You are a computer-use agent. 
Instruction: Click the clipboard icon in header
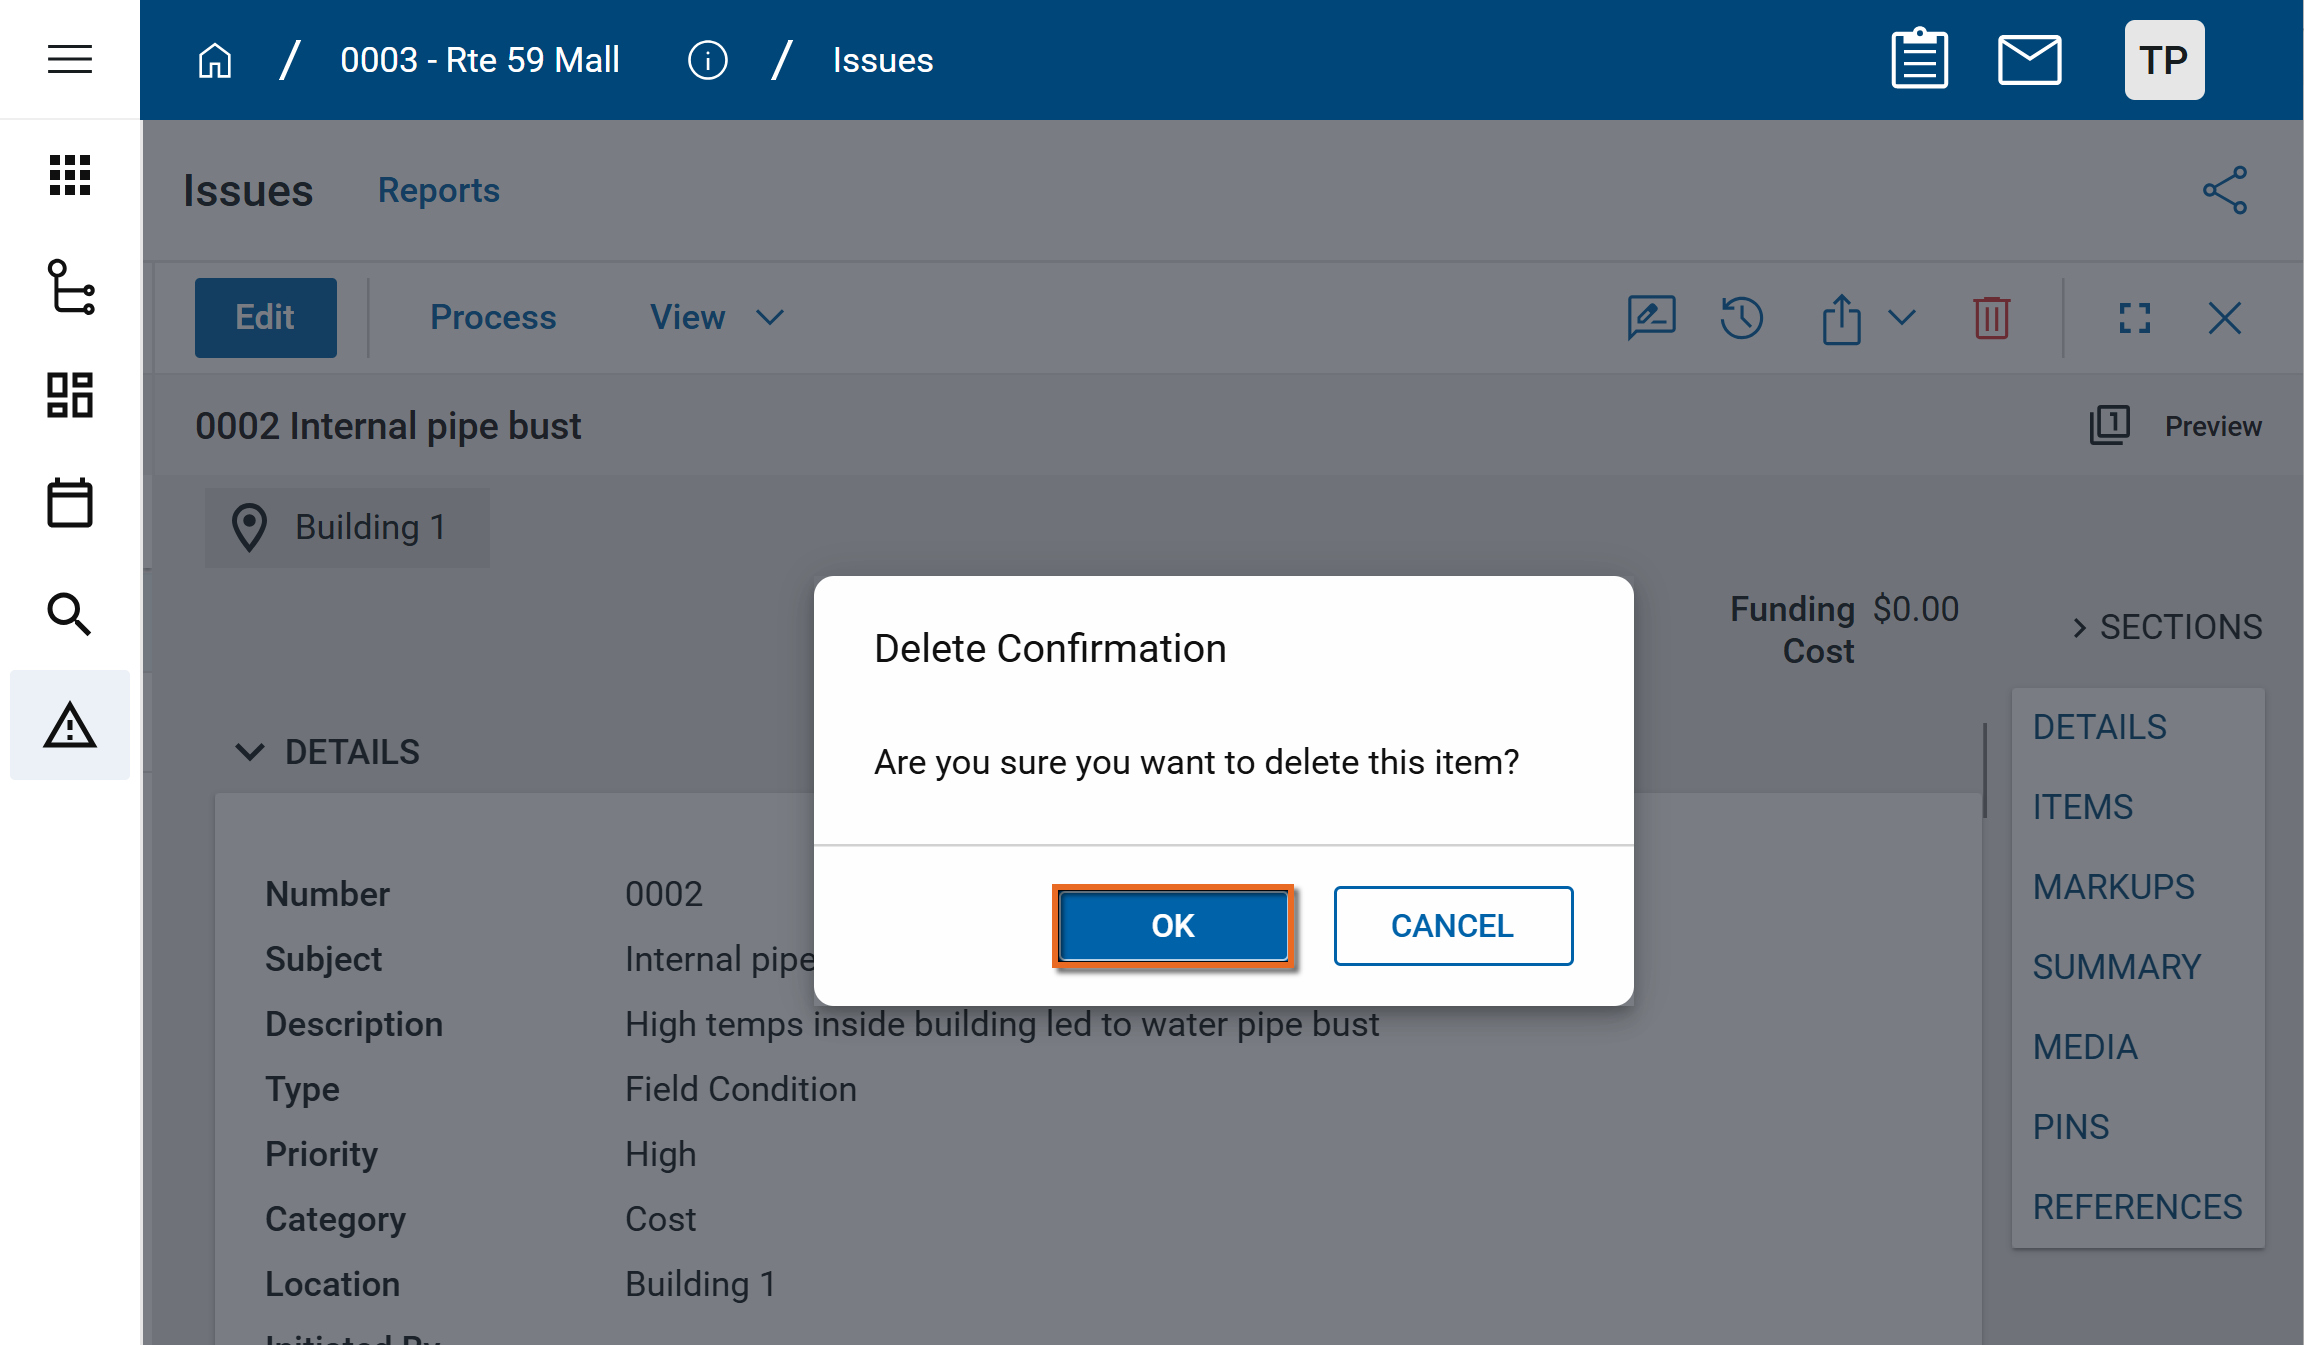pos(1919,60)
